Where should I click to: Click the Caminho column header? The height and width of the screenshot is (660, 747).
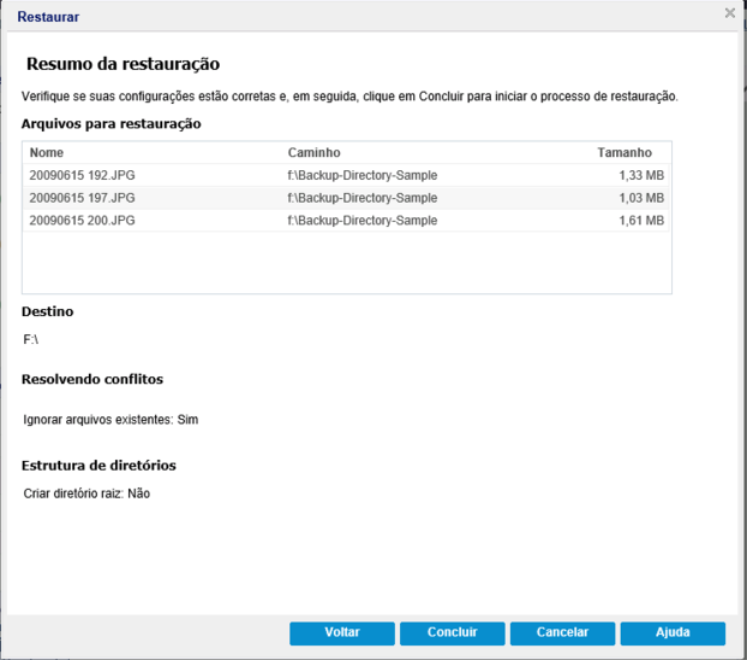[314, 153]
